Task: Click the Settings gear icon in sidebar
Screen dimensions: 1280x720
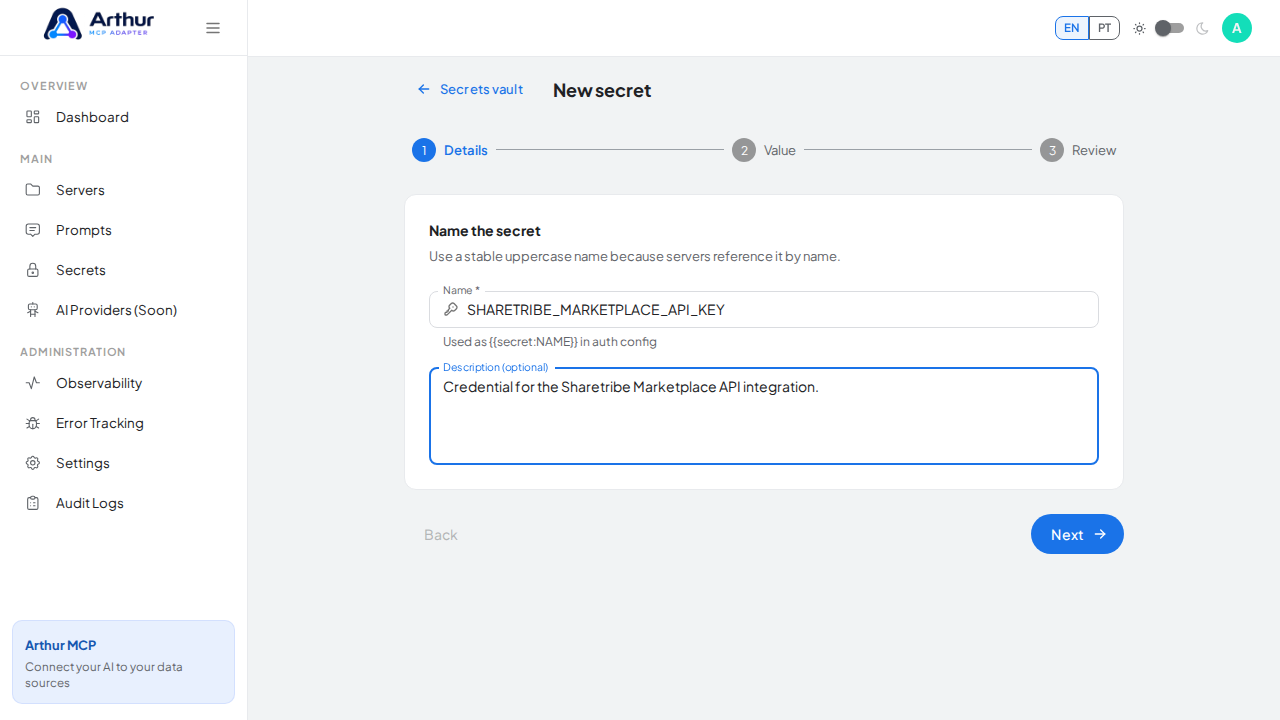Action: pyautogui.click(x=33, y=463)
